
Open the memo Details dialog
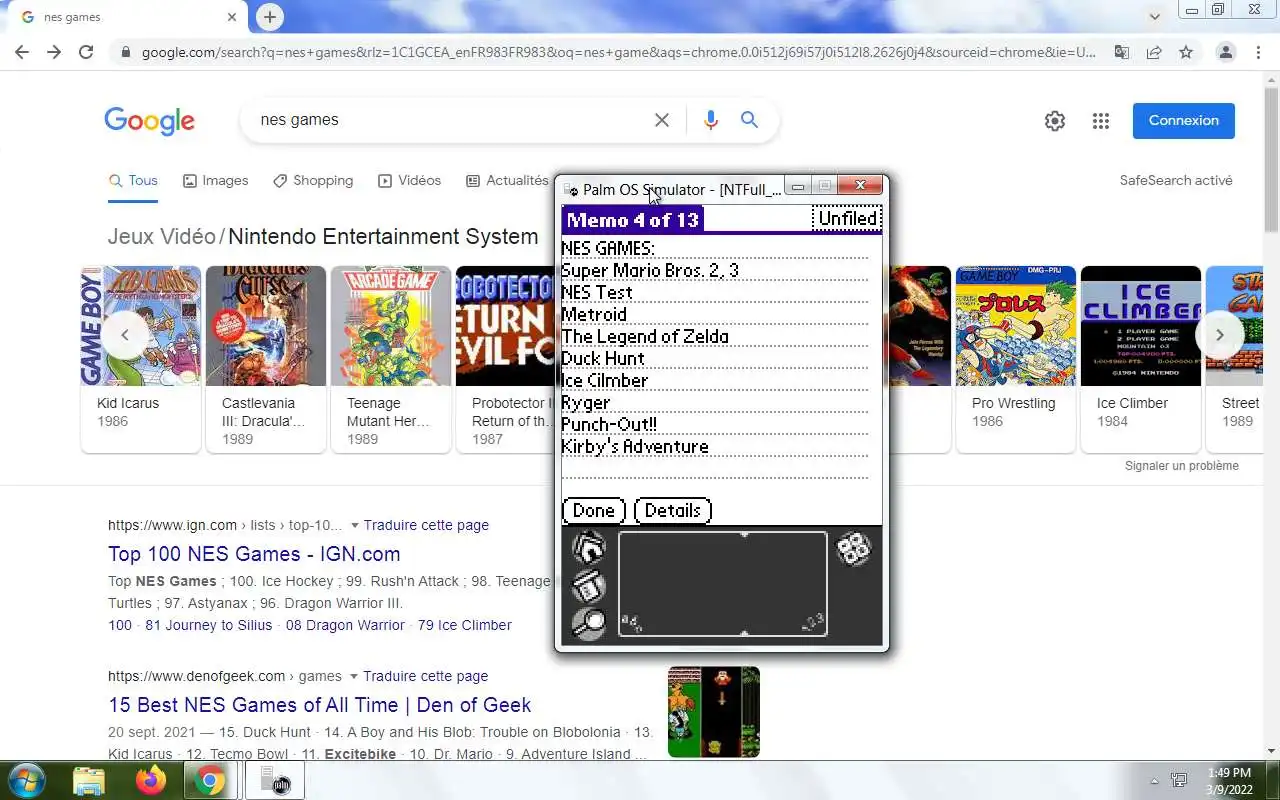tap(673, 511)
